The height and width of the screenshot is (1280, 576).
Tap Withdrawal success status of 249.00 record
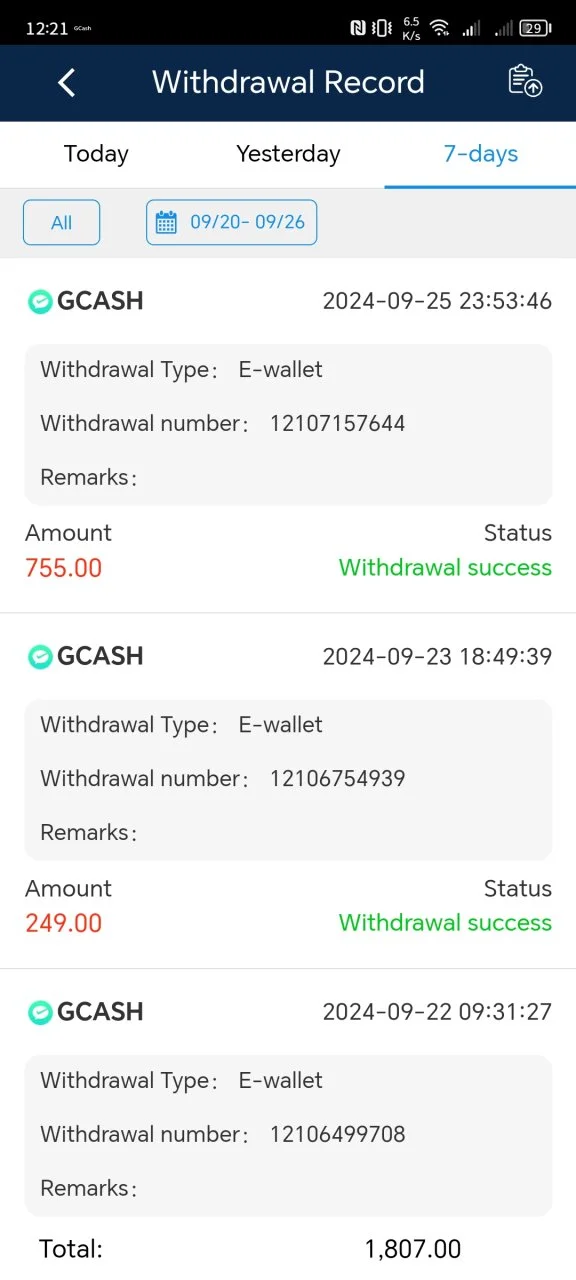click(445, 922)
